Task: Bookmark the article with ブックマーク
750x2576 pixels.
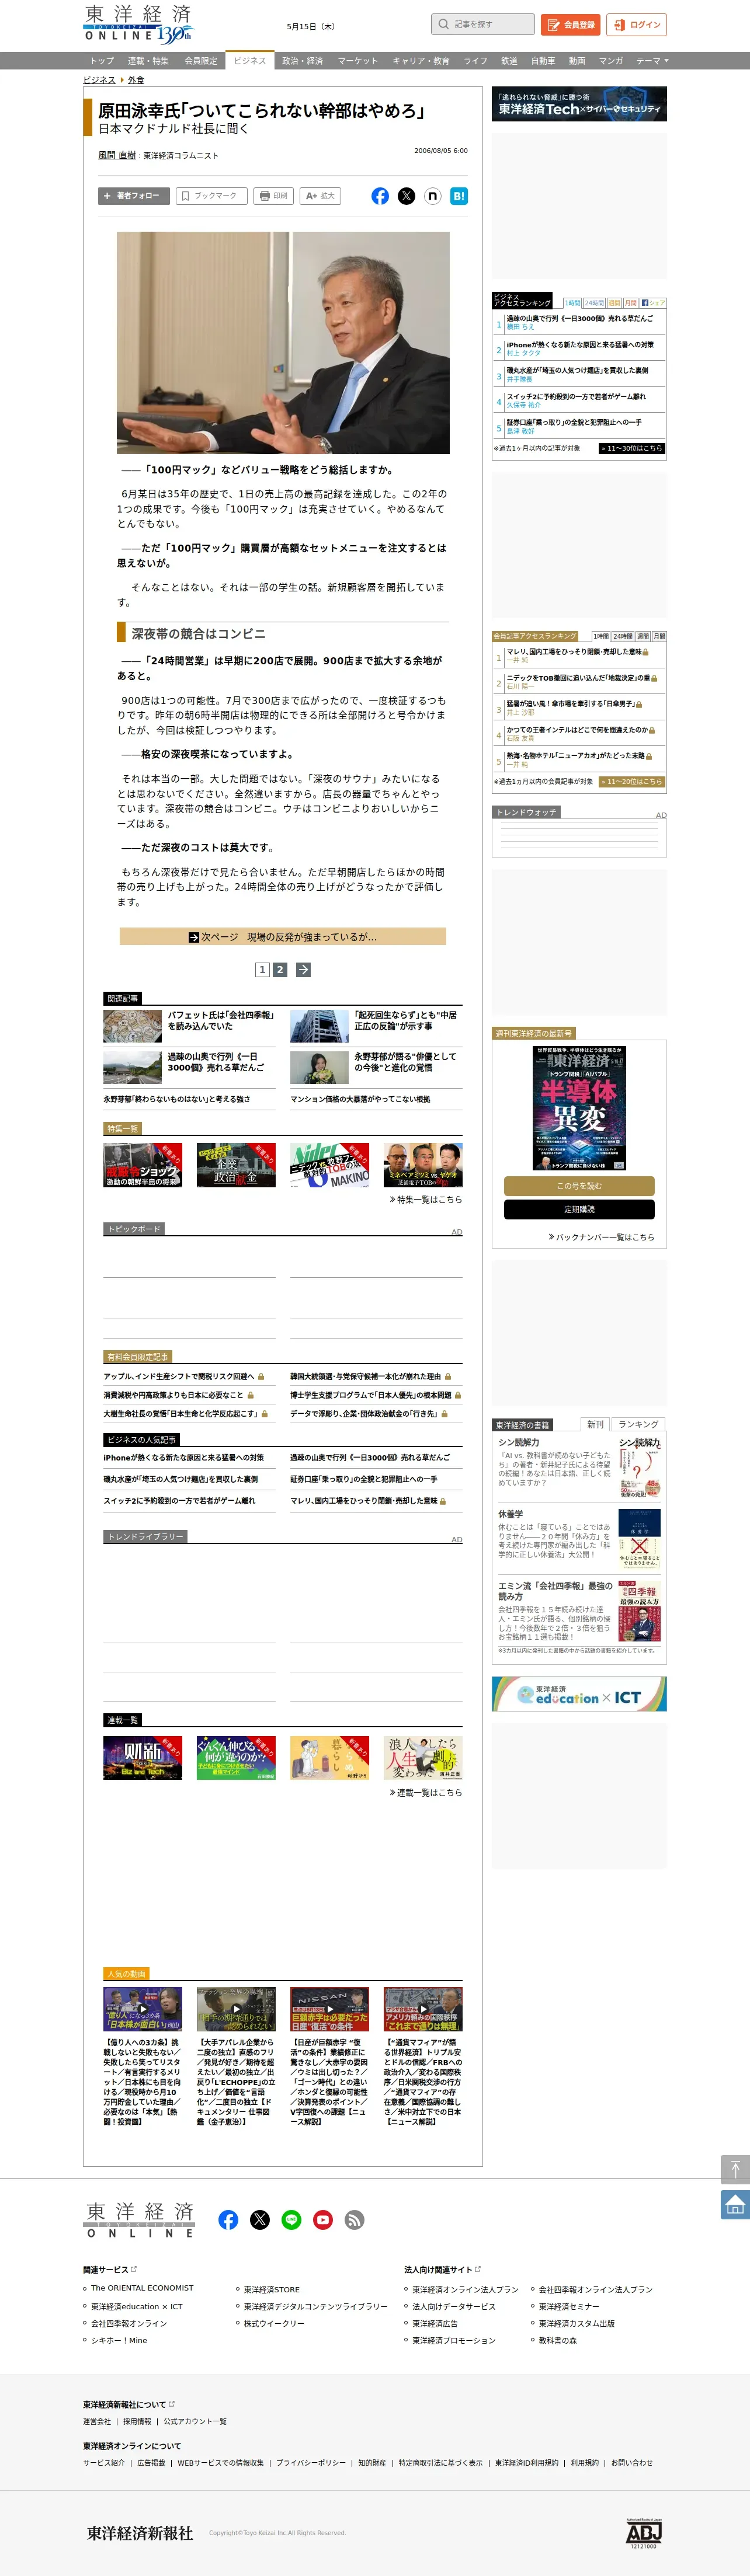Action: coord(211,196)
